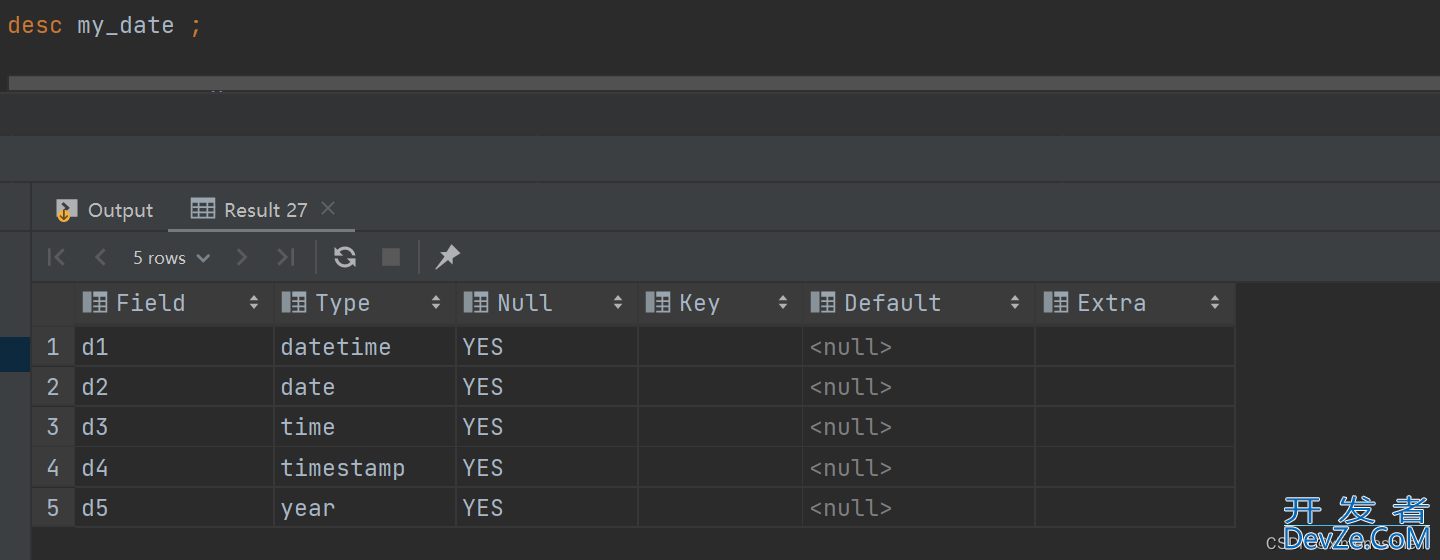Select the Result 27 tab
Screen dimensions: 1440x560
point(250,210)
